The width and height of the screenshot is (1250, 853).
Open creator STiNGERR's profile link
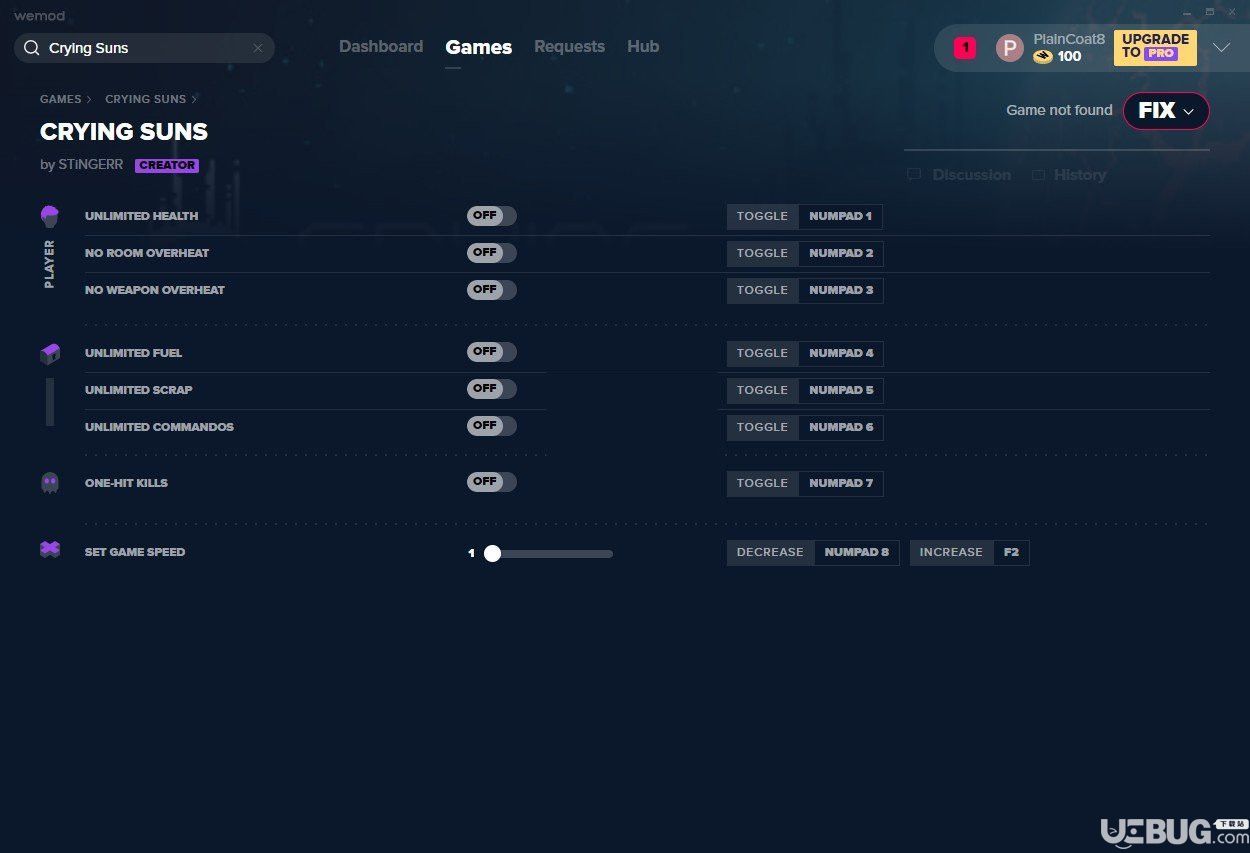coord(91,165)
